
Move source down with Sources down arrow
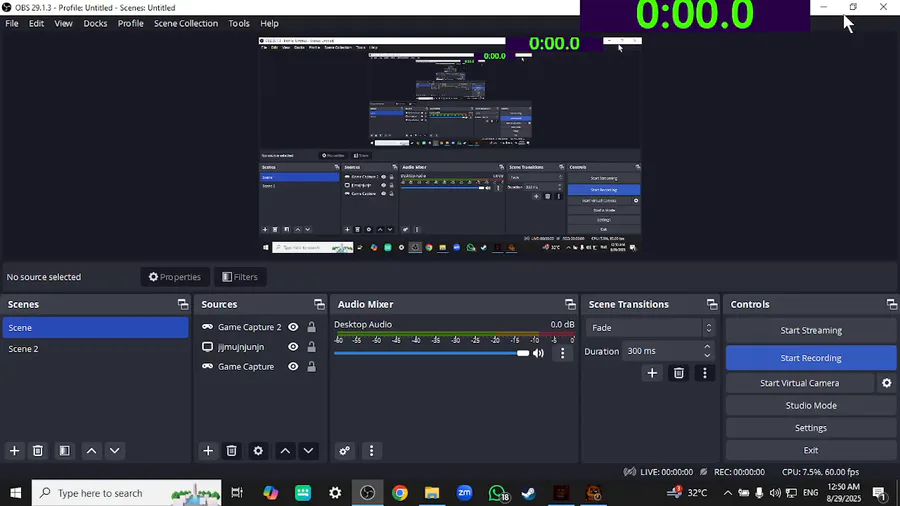point(308,451)
